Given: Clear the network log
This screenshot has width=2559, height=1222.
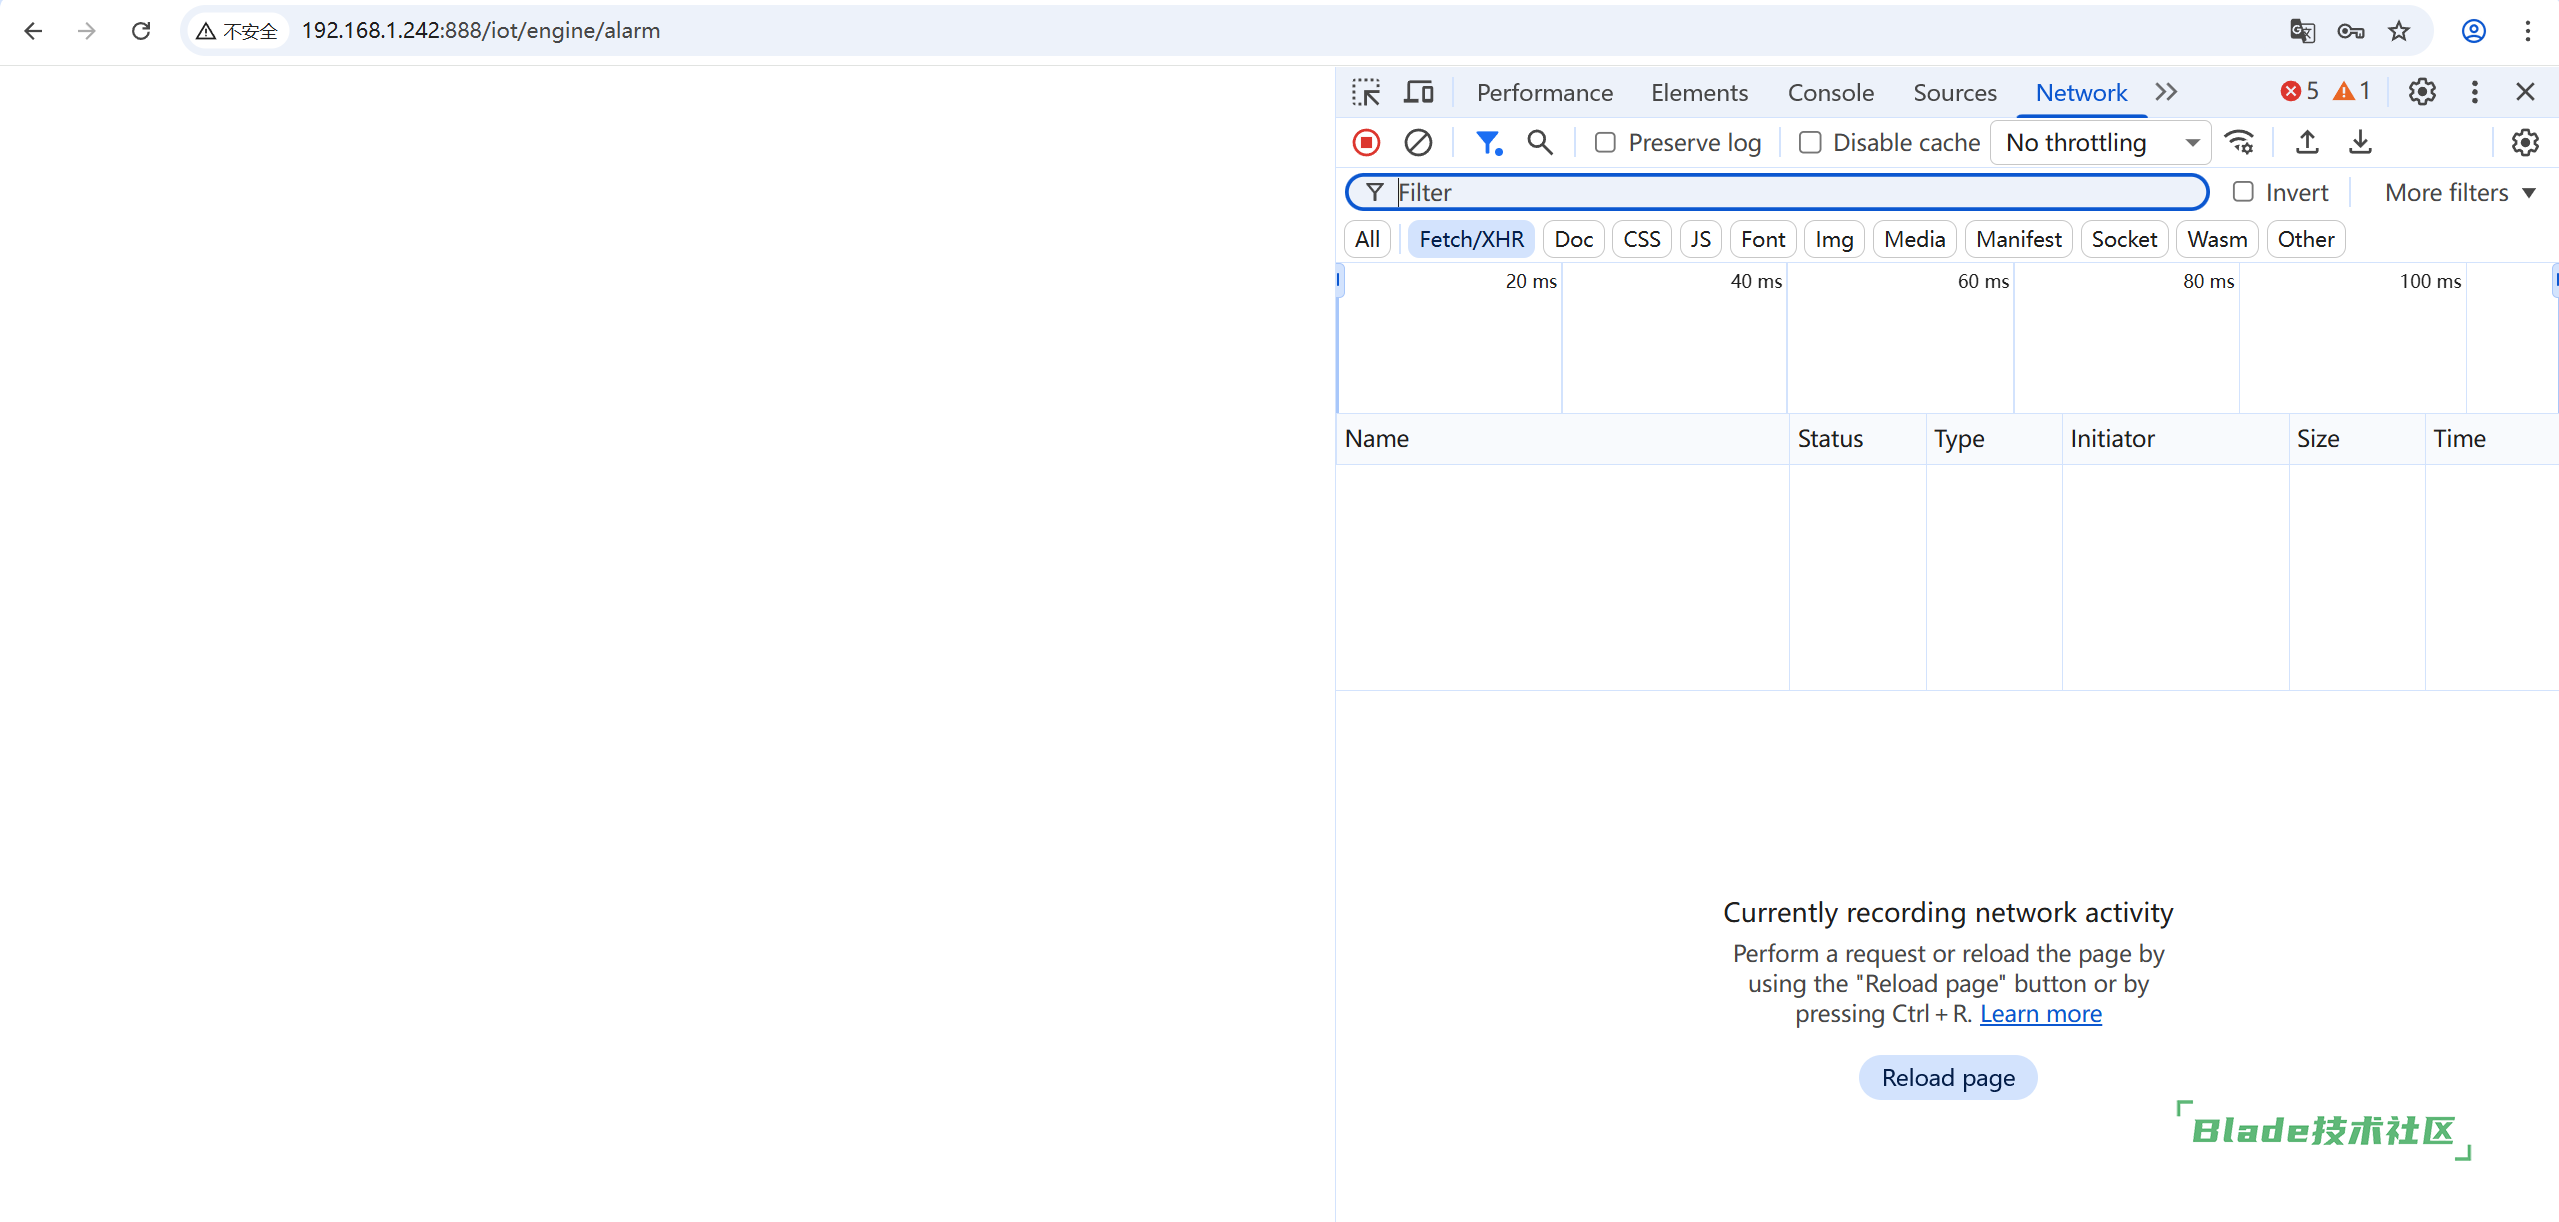Looking at the screenshot, I should 1418,143.
